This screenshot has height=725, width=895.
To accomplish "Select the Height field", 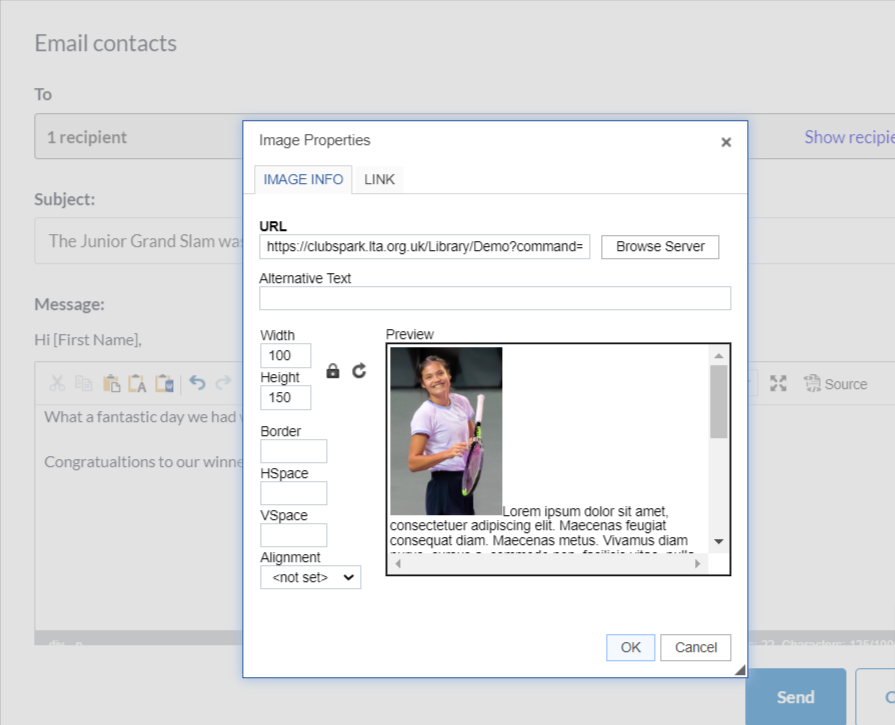I will tap(285, 397).
